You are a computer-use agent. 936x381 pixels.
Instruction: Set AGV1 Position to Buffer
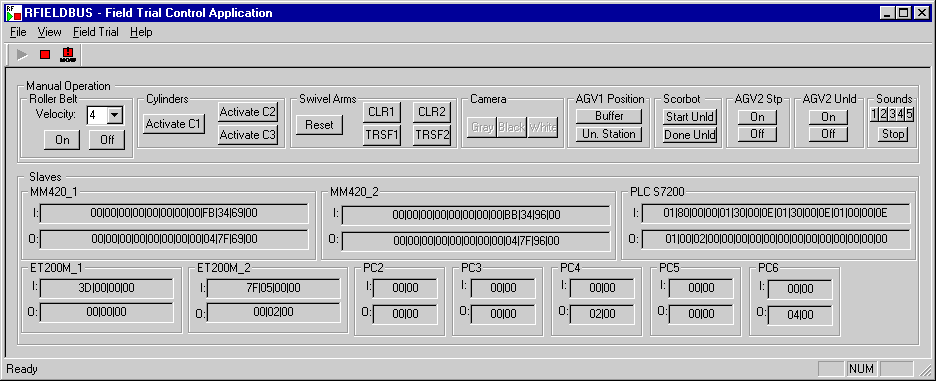click(x=609, y=116)
